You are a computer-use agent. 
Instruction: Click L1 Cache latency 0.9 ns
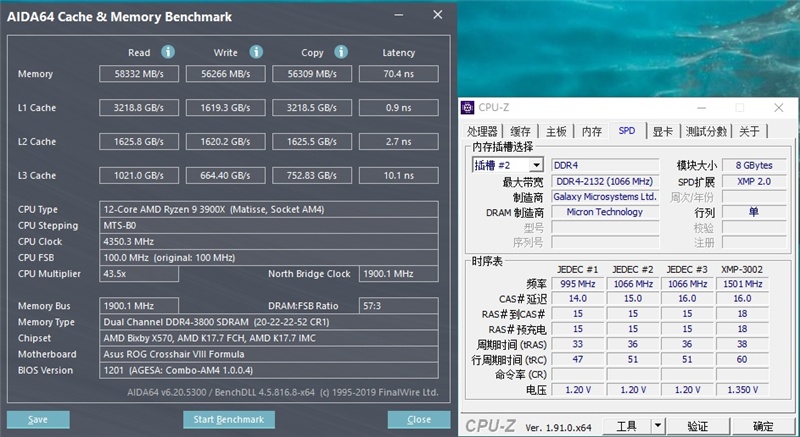pos(398,108)
